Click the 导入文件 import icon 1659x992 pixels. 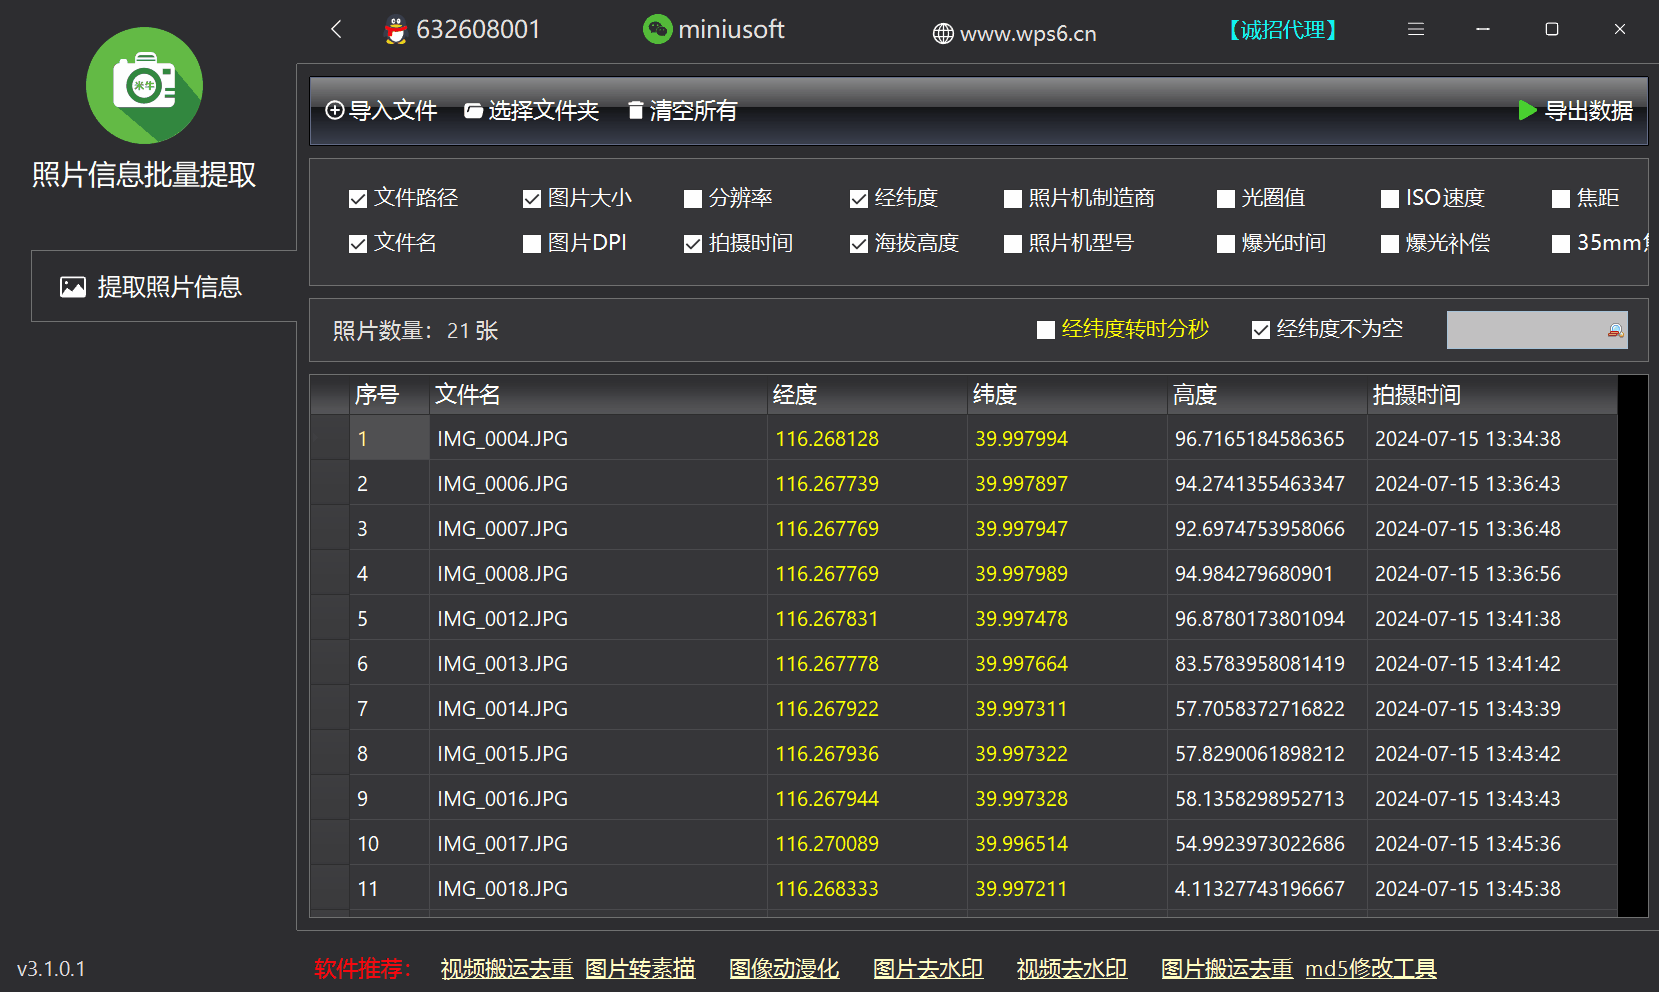[335, 111]
